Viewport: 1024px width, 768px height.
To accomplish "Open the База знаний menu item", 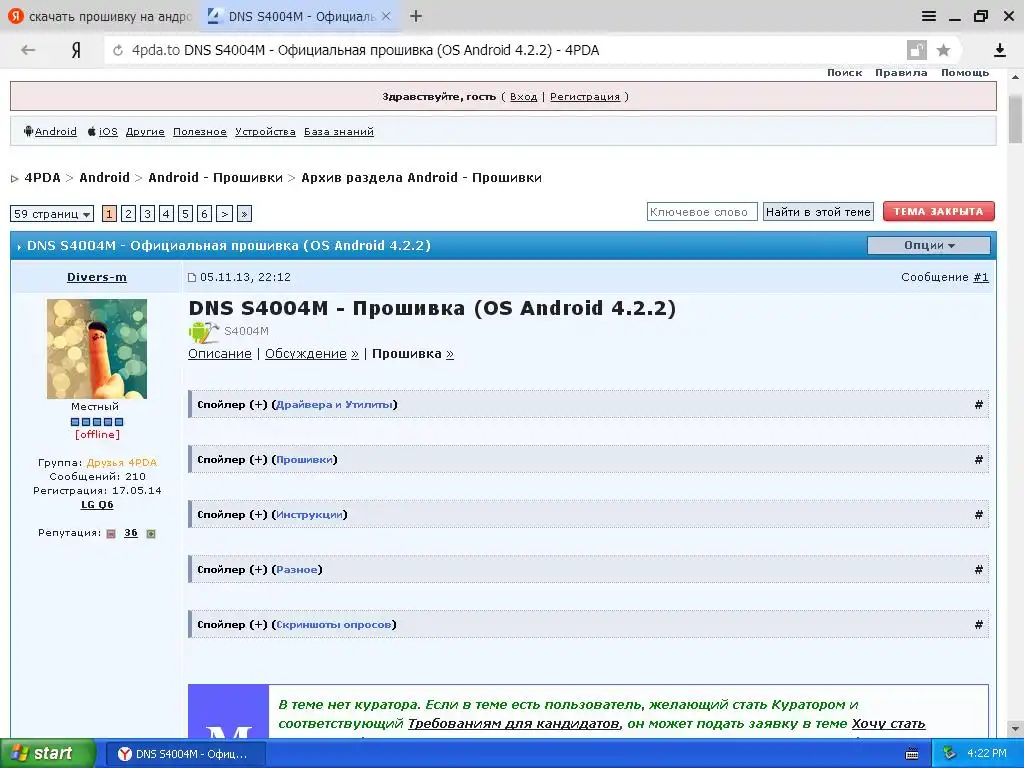I will pyautogui.click(x=338, y=131).
